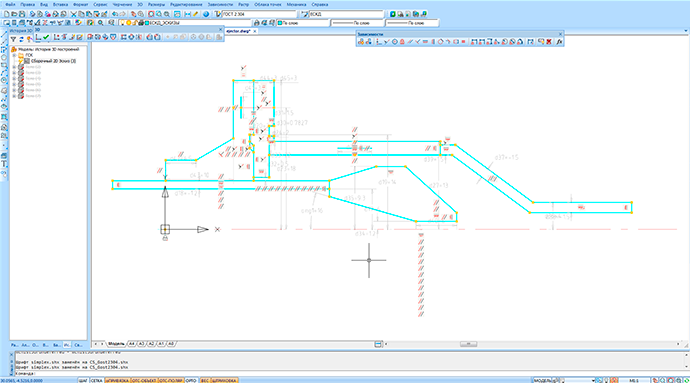This screenshot has width=690, height=383.
Task: Toggle ШАГ snap step in status bar
Action: [x=83, y=380]
